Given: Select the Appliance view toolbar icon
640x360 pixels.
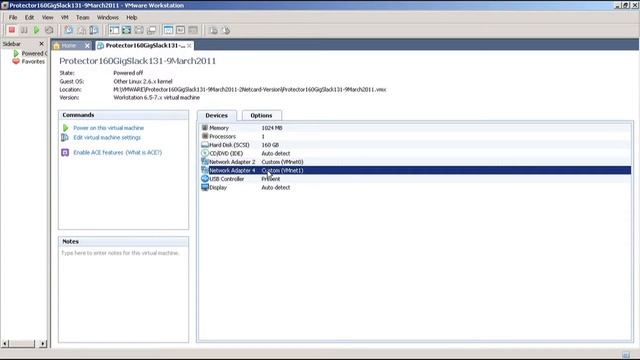Looking at the screenshot, I should pyautogui.click(x=193, y=30).
